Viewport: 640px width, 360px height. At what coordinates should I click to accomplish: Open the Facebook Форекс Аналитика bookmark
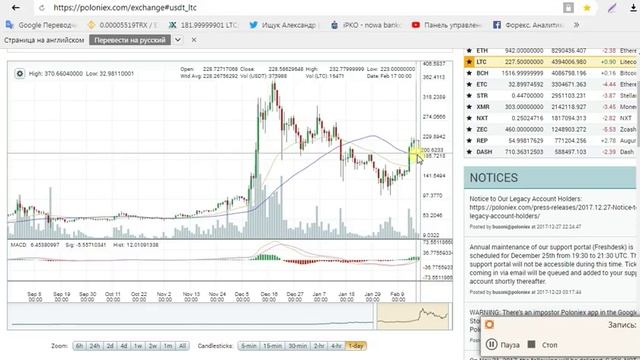(x=528, y=25)
